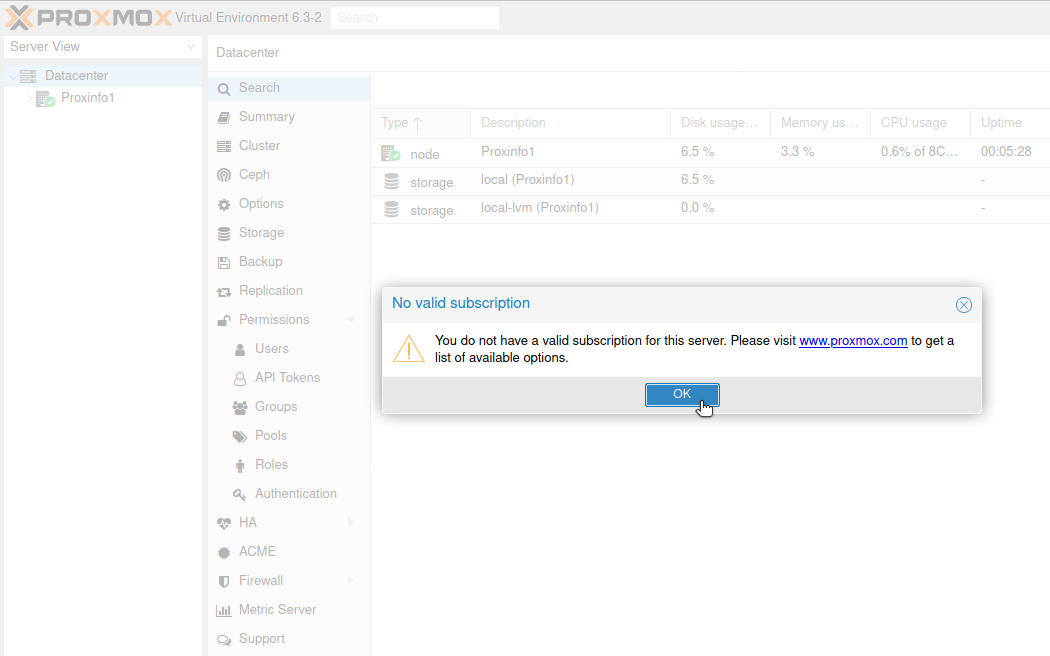Expand the HA submenu arrow
Viewport: 1050px width, 656px height.
(x=351, y=522)
